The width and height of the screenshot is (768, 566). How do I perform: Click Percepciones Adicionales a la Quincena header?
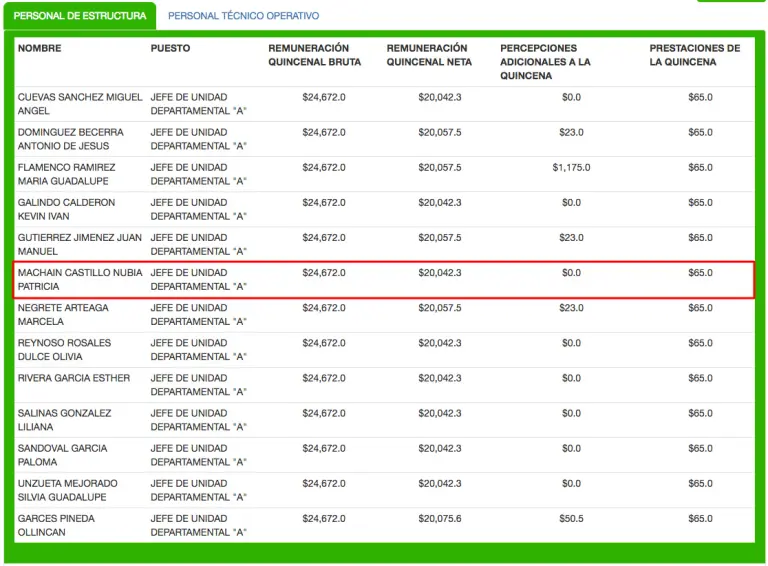(545, 62)
